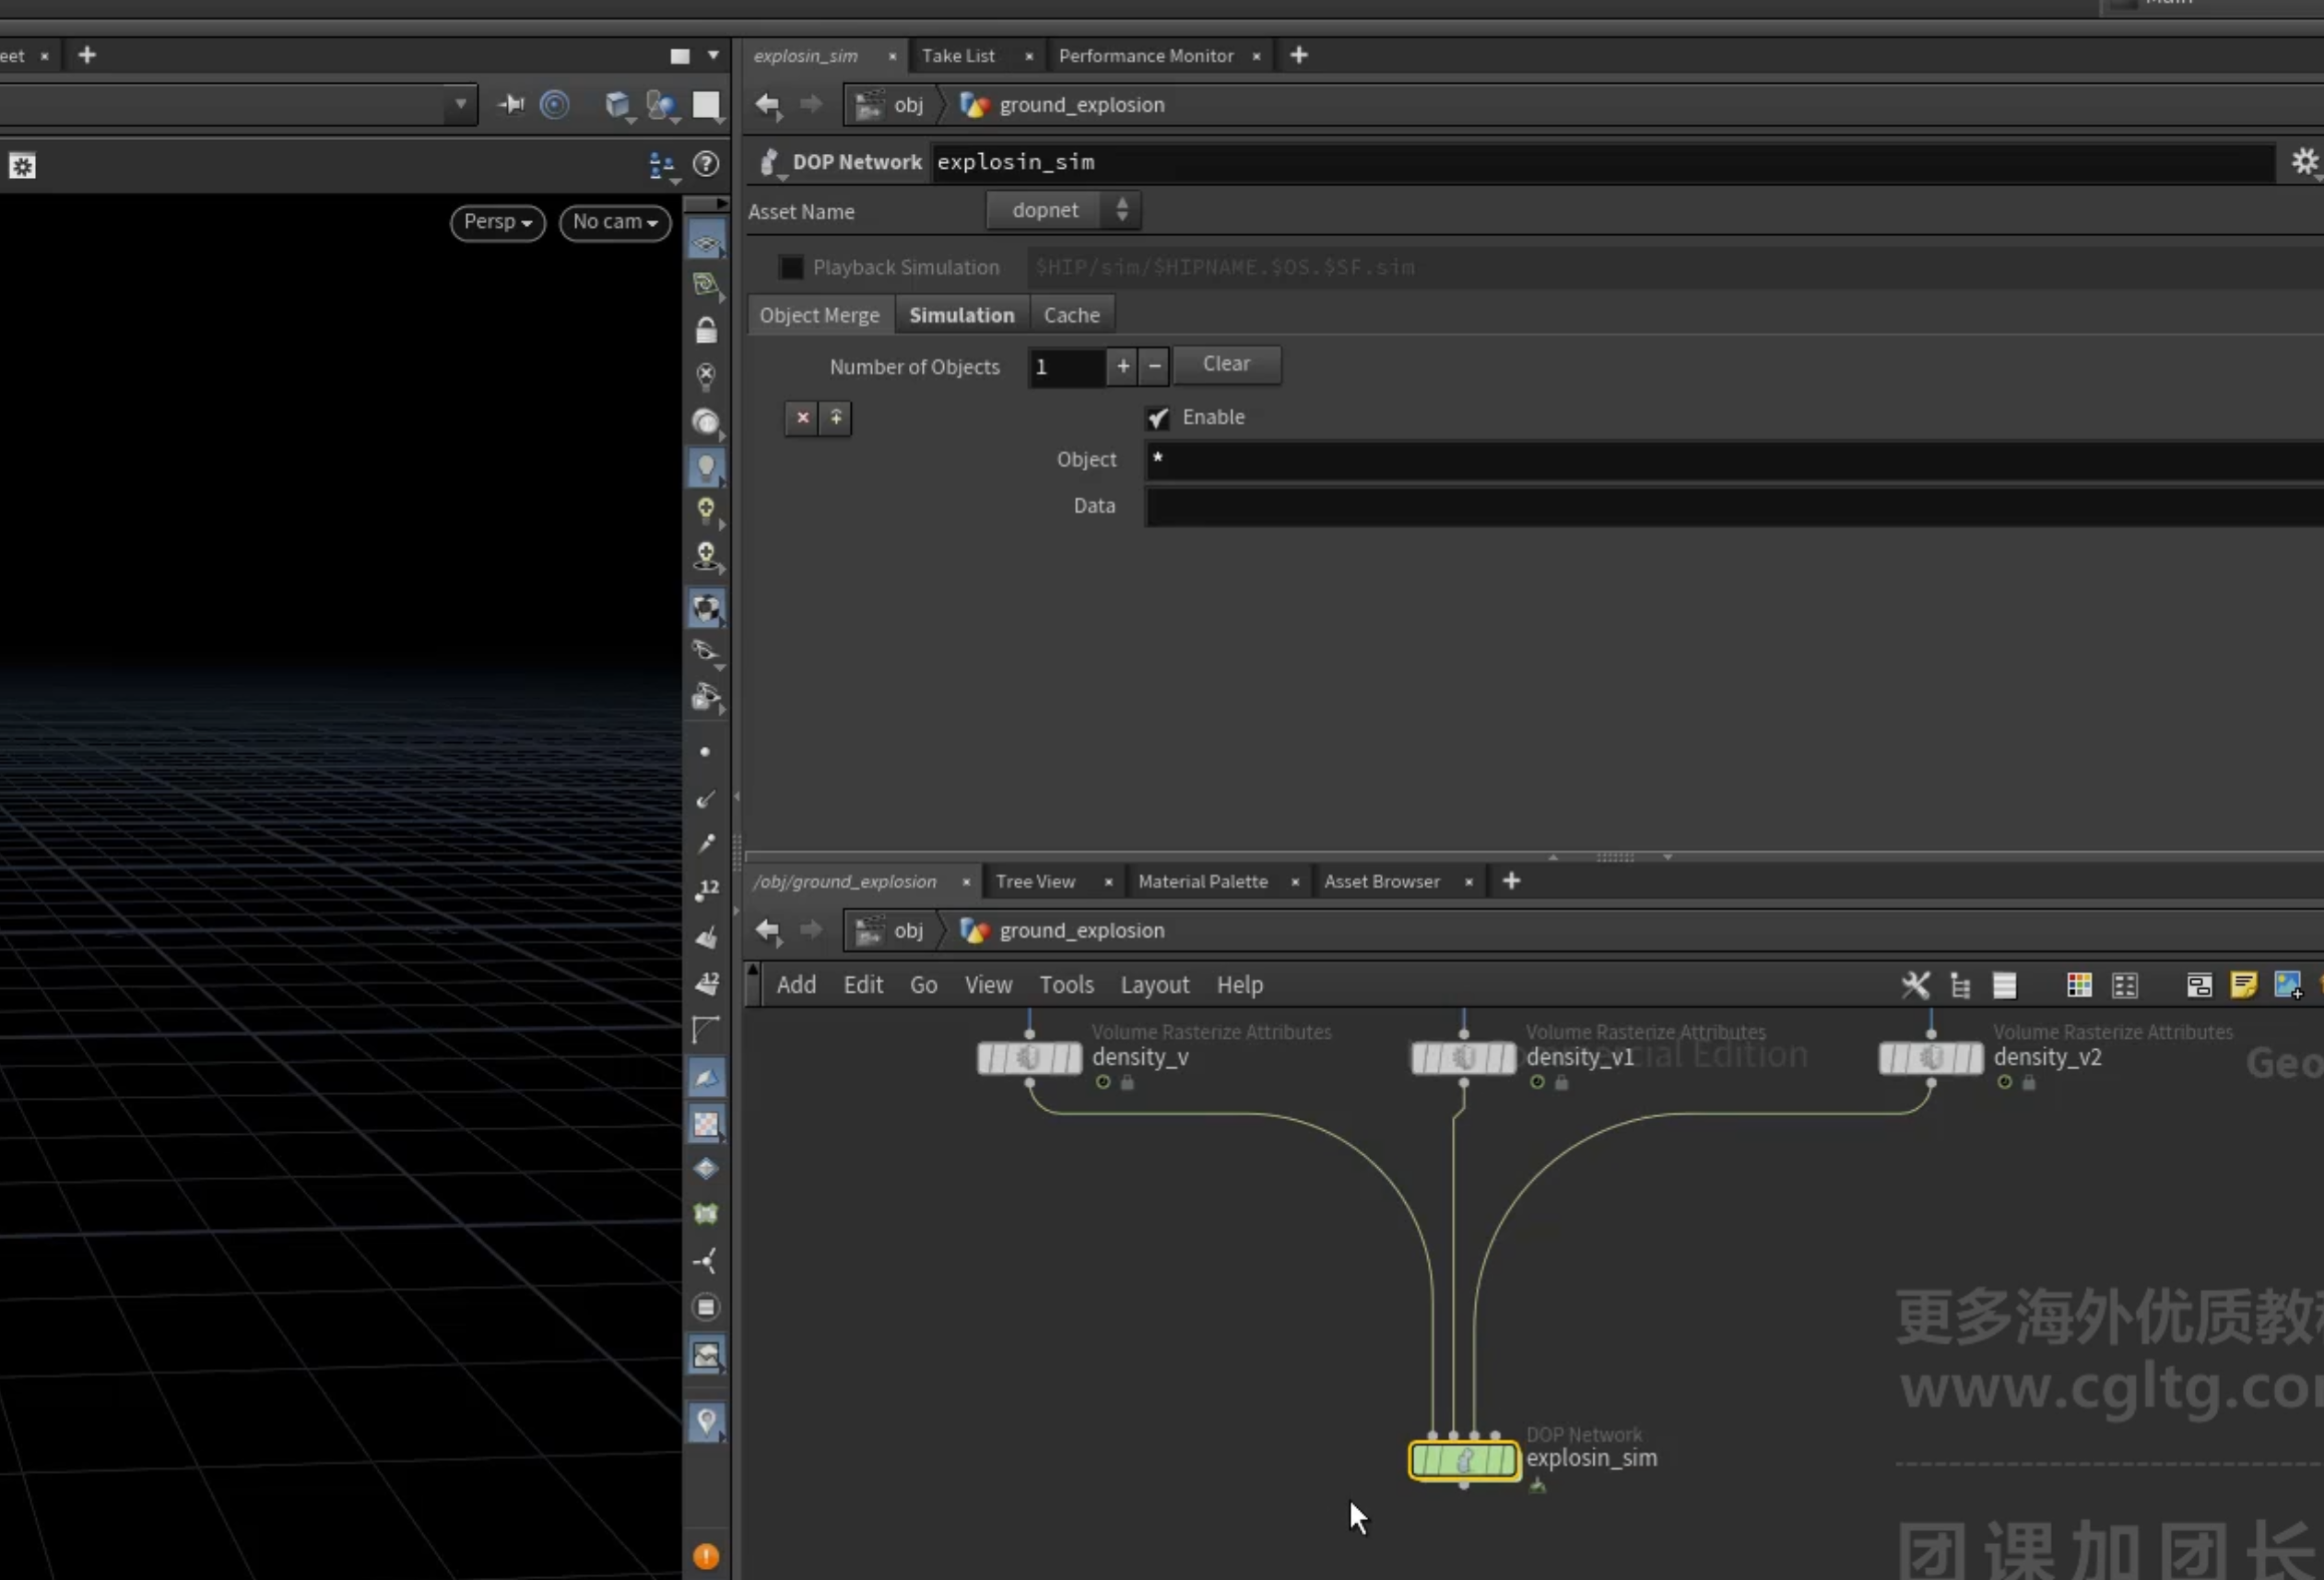Click the viewport help question mark icon

(706, 164)
